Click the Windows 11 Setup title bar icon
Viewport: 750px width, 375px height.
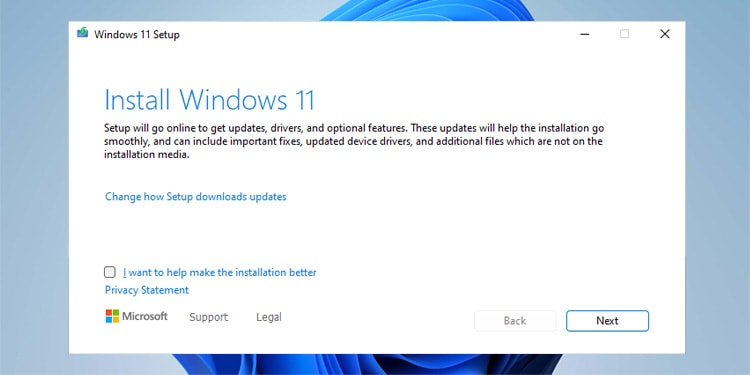pyautogui.click(x=83, y=33)
